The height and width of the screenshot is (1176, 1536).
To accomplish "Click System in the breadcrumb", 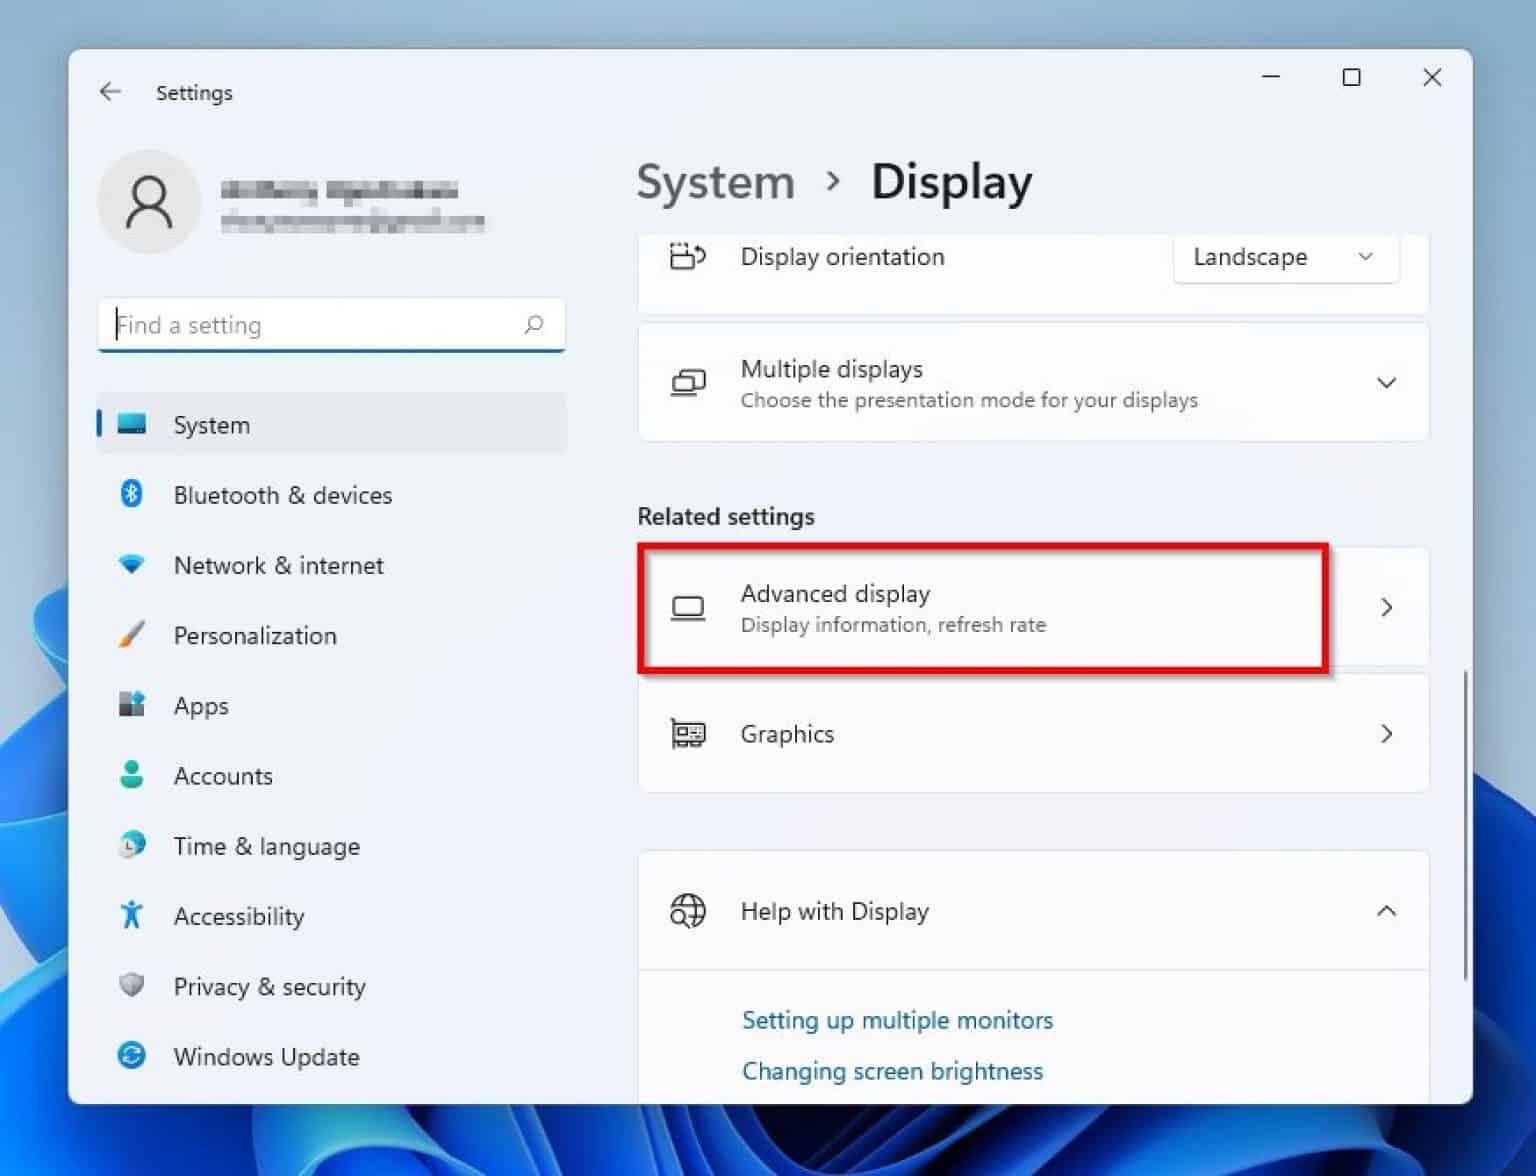I will [715, 182].
